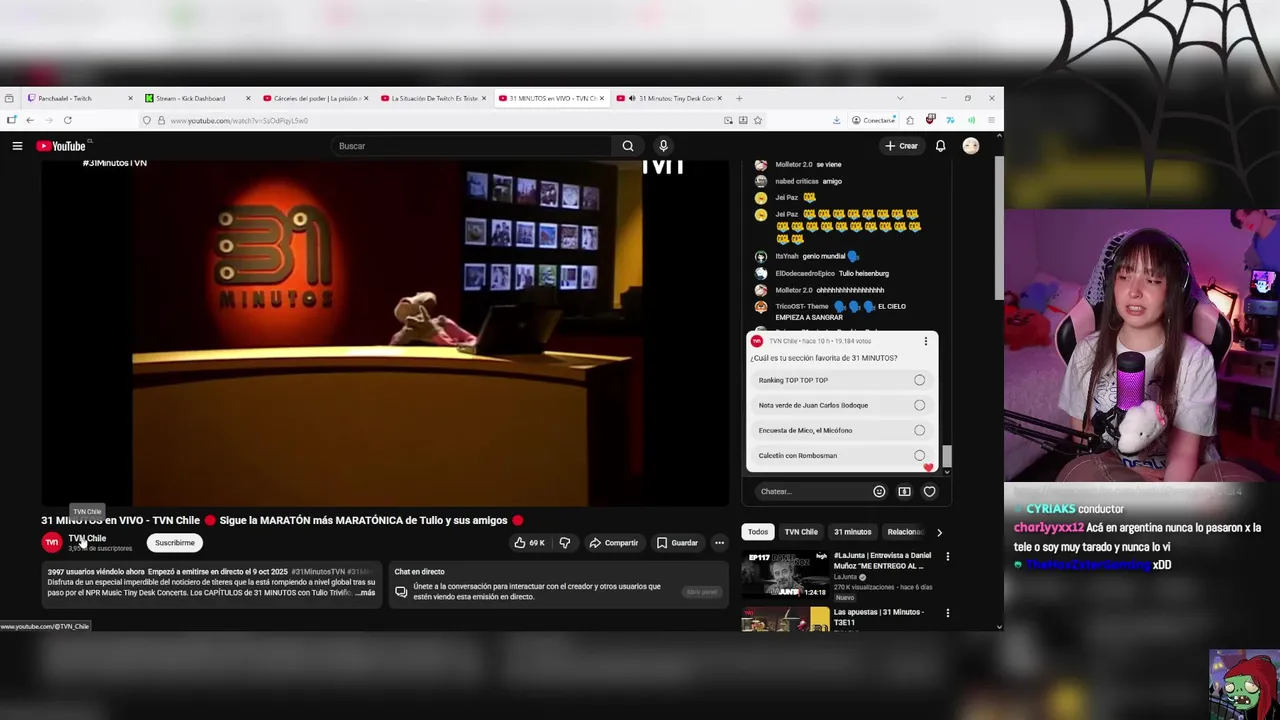Select the TVN Chile filter chip
Image resolution: width=1280 pixels, height=720 pixels.
801,532
